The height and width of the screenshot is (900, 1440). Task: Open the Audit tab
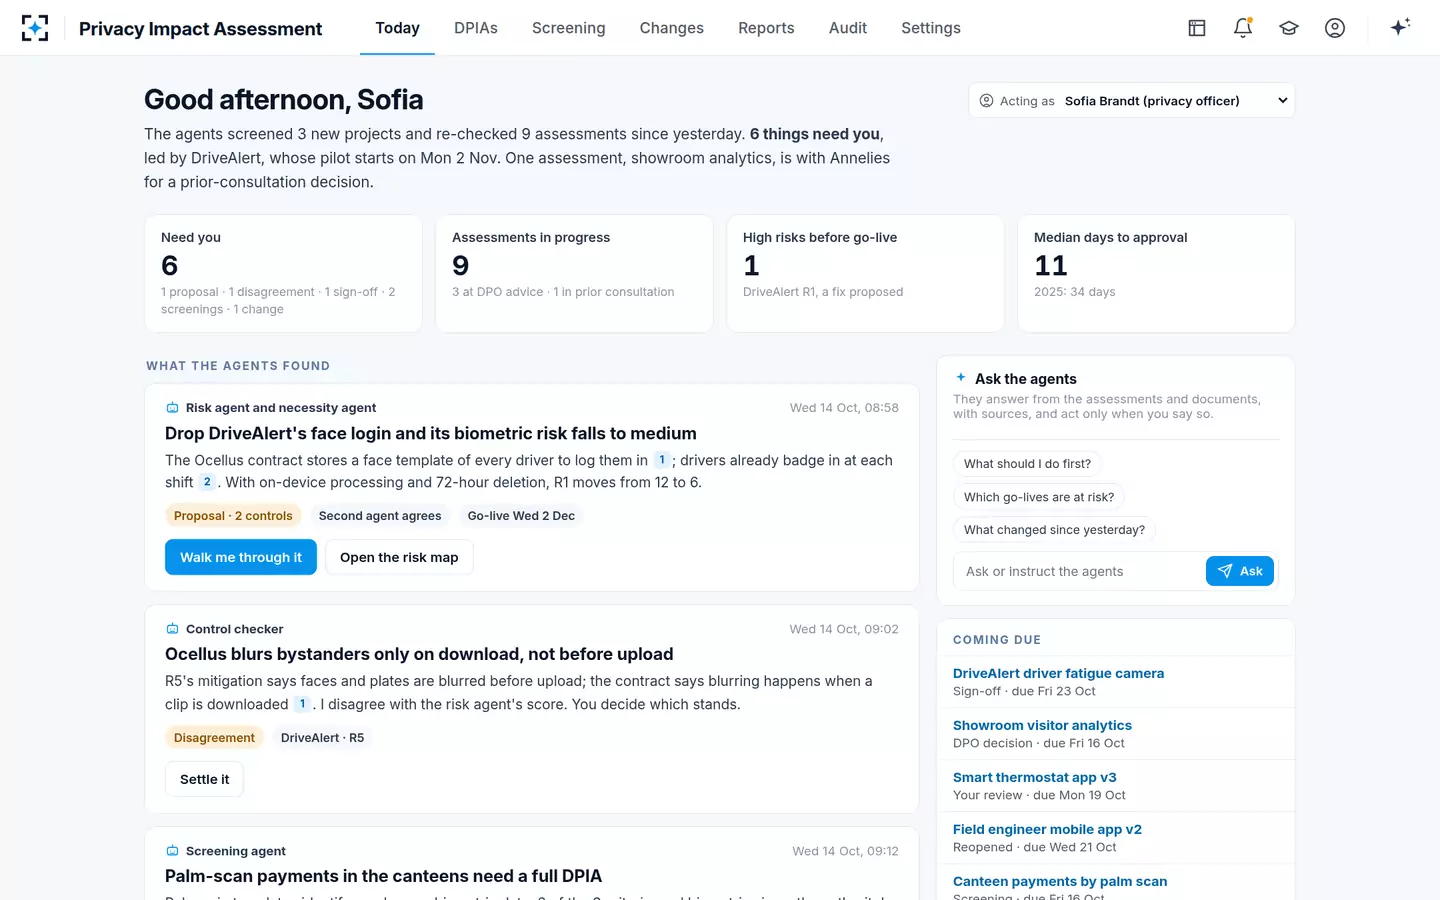848,28
